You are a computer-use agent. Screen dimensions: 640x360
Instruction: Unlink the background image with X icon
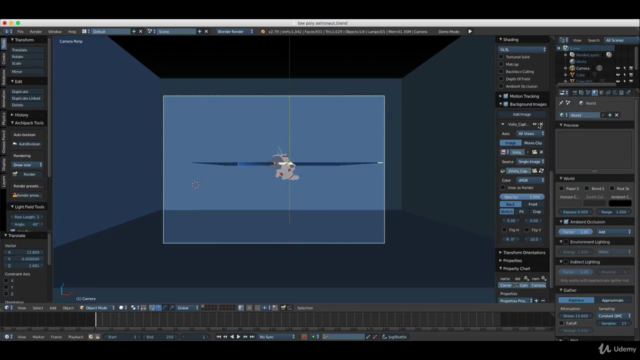(541, 152)
